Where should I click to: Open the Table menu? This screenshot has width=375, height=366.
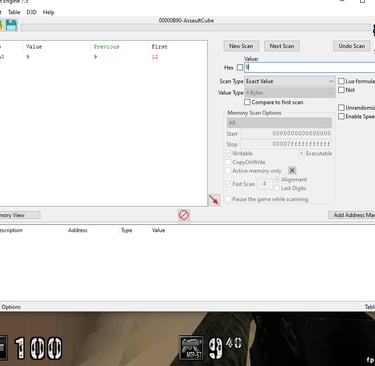tap(14, 12)
